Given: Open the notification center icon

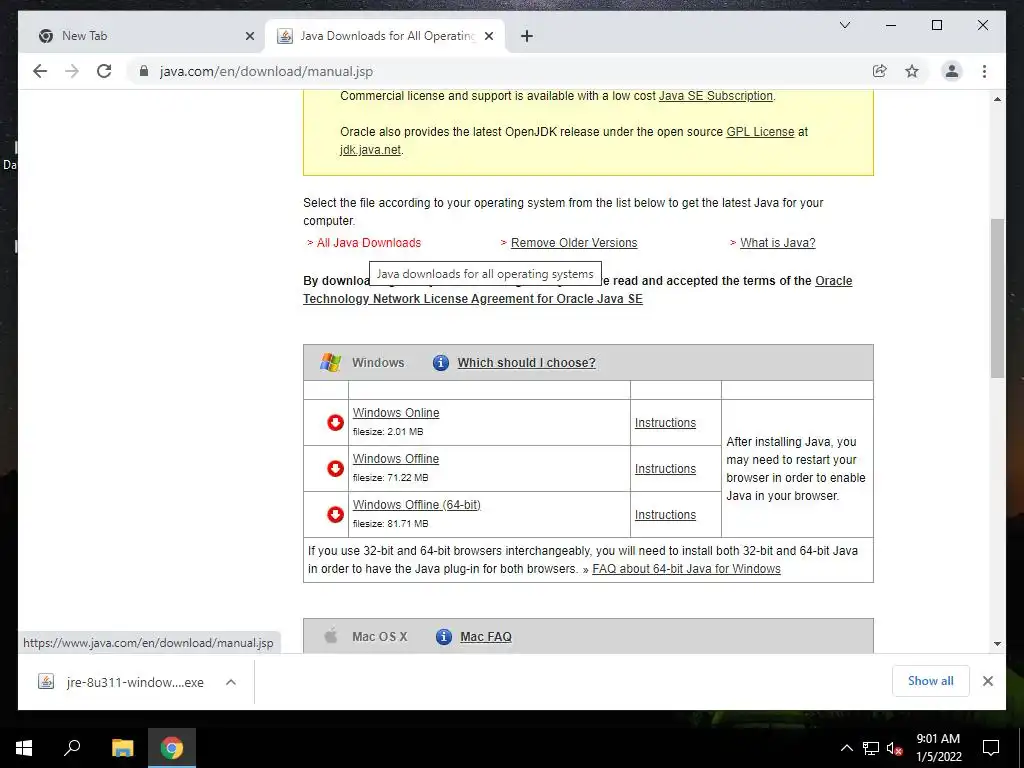Looking at the screenshot, I should coord(991,748).
